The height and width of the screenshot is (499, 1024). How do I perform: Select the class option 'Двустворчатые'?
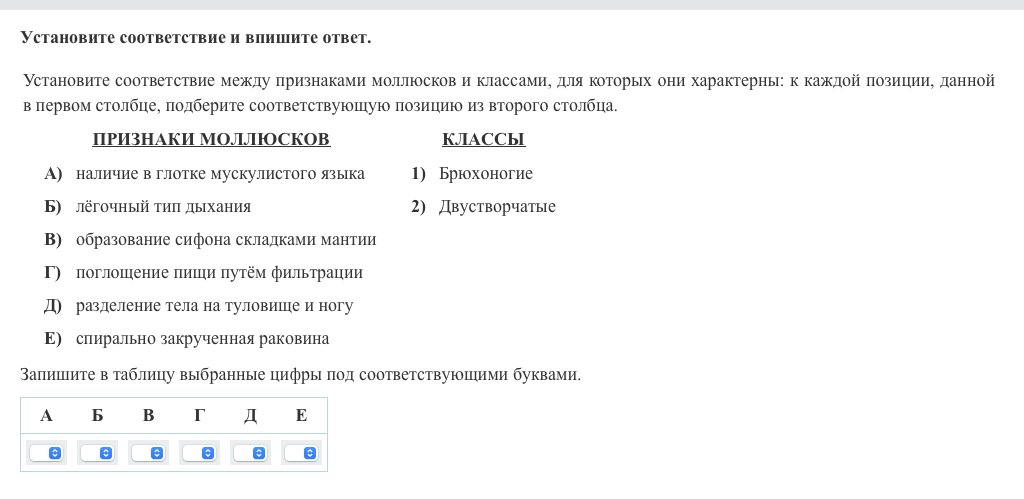497,207
